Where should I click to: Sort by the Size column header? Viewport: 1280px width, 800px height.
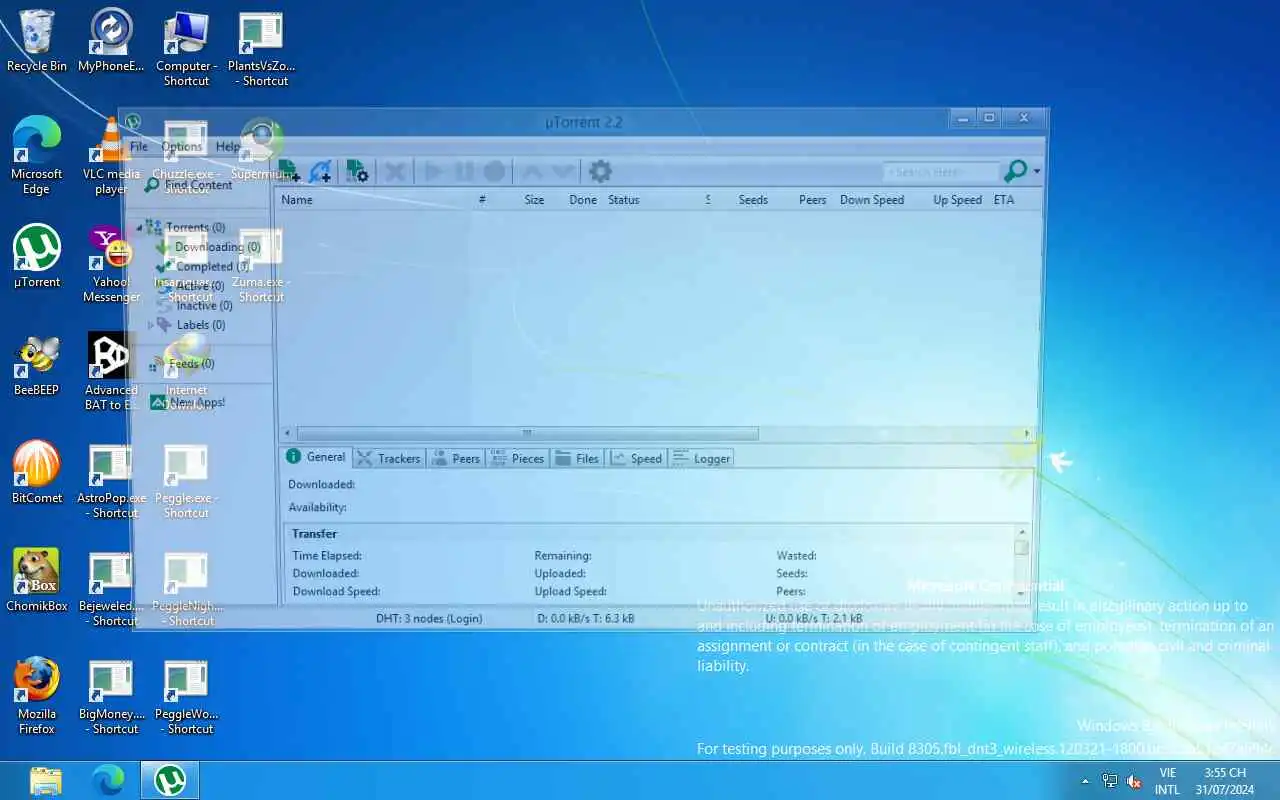[x=534, y=200]
